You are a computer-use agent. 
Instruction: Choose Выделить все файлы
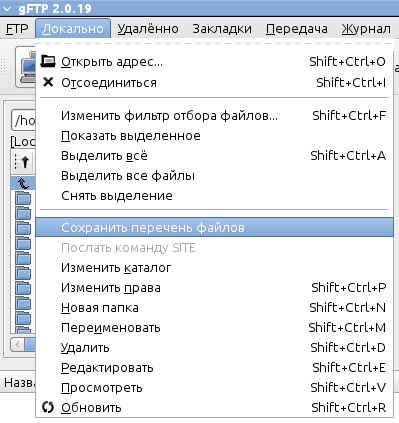pos(214,176)
